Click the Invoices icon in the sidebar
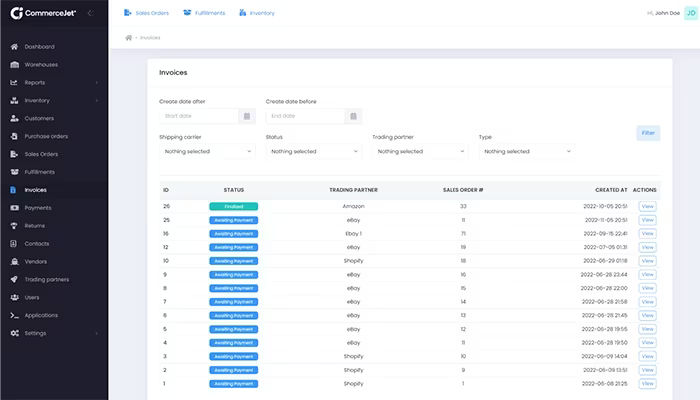 (13, 190)
